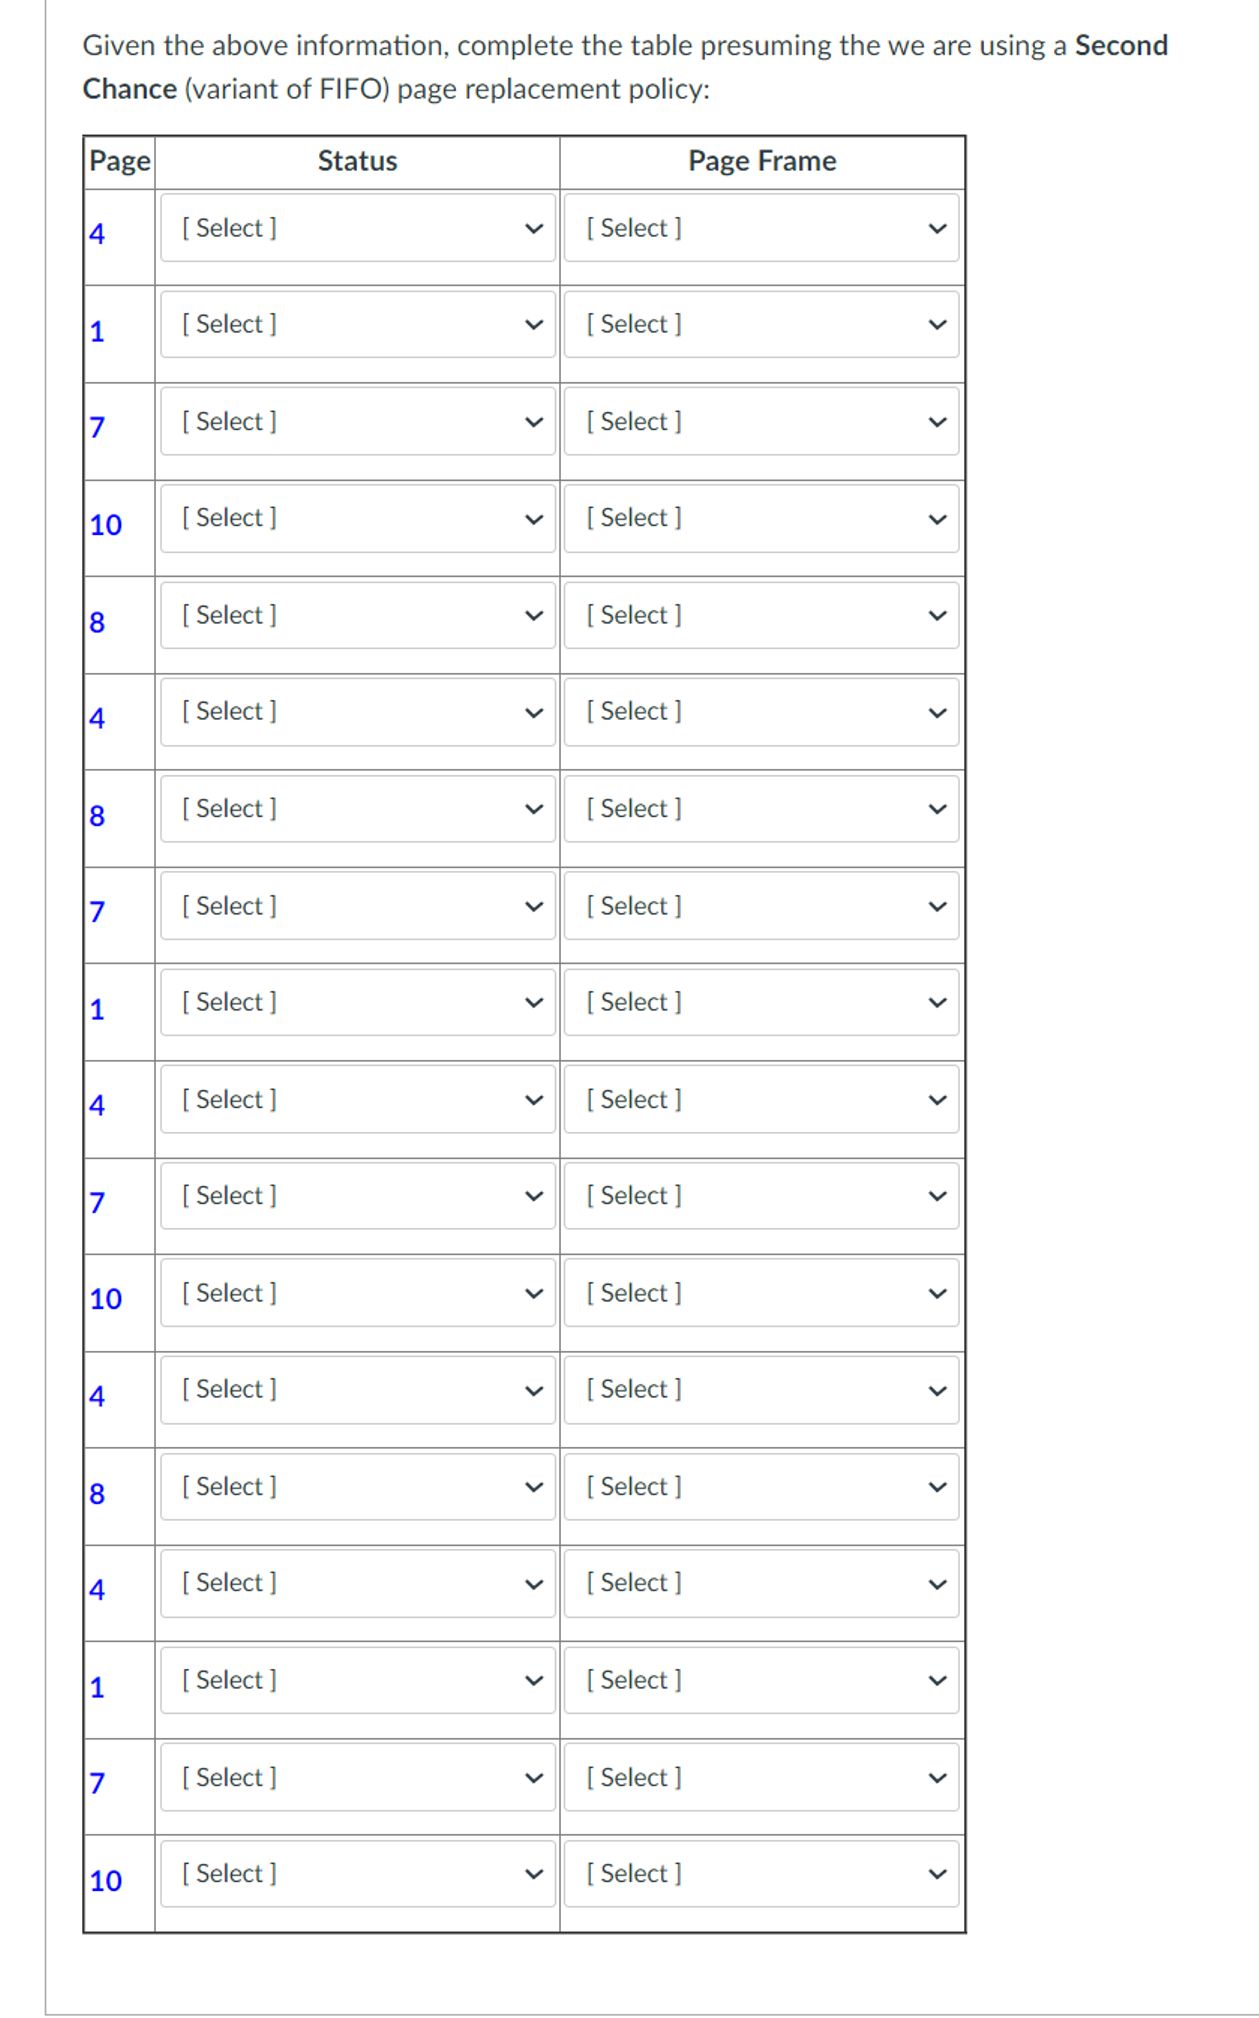Open the Page Frame dropdown for page 1 second row

[761, 324]
